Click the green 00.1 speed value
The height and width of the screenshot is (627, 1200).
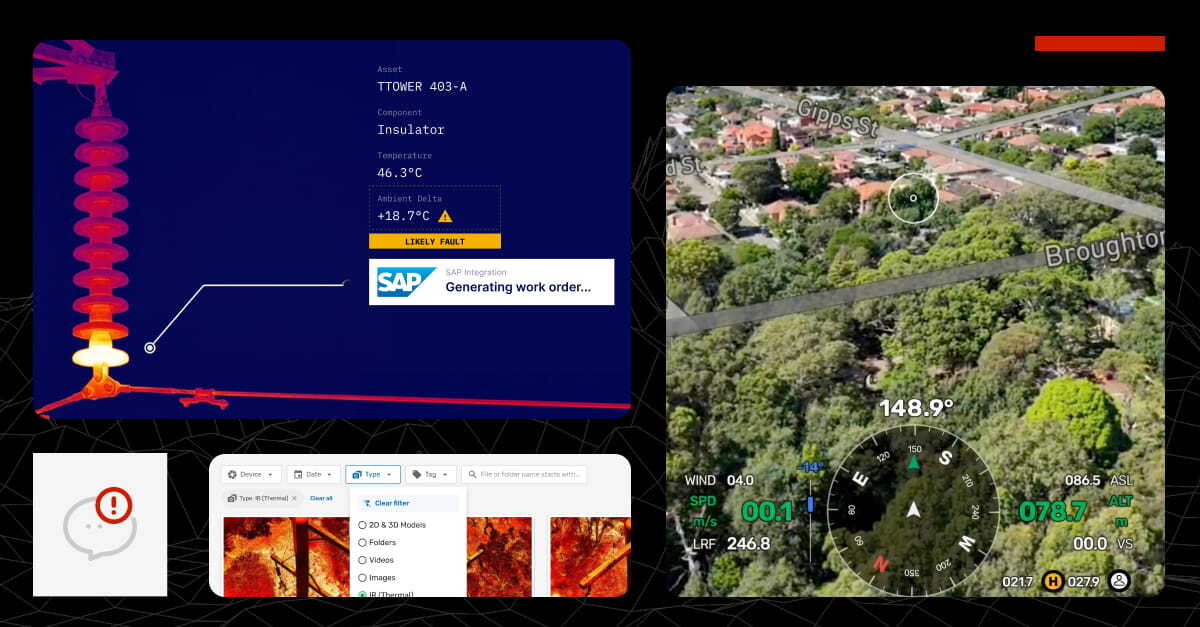767,512
